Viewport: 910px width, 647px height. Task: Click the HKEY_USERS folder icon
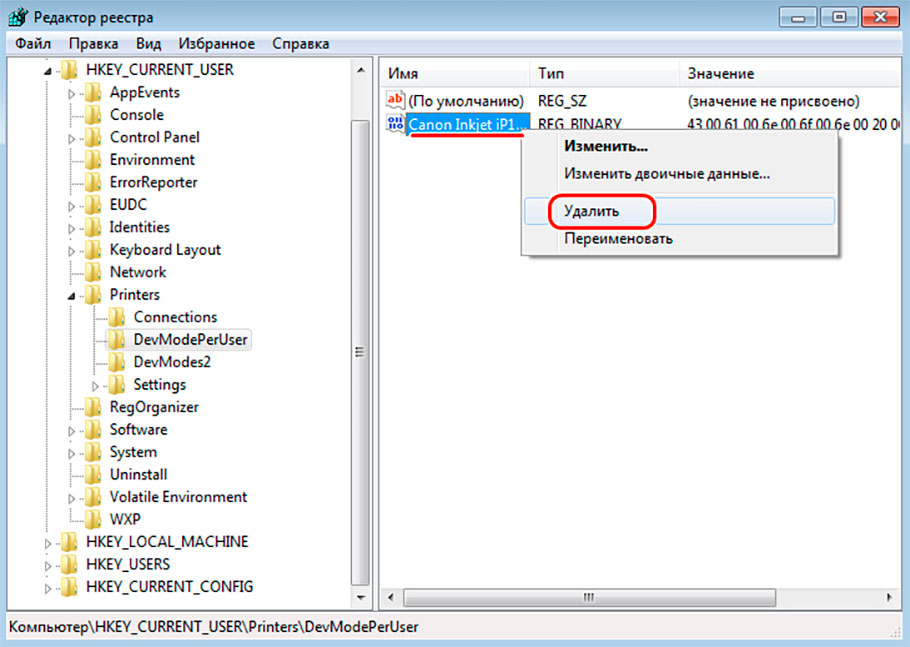pyautogui.click(x=69, y=564)
